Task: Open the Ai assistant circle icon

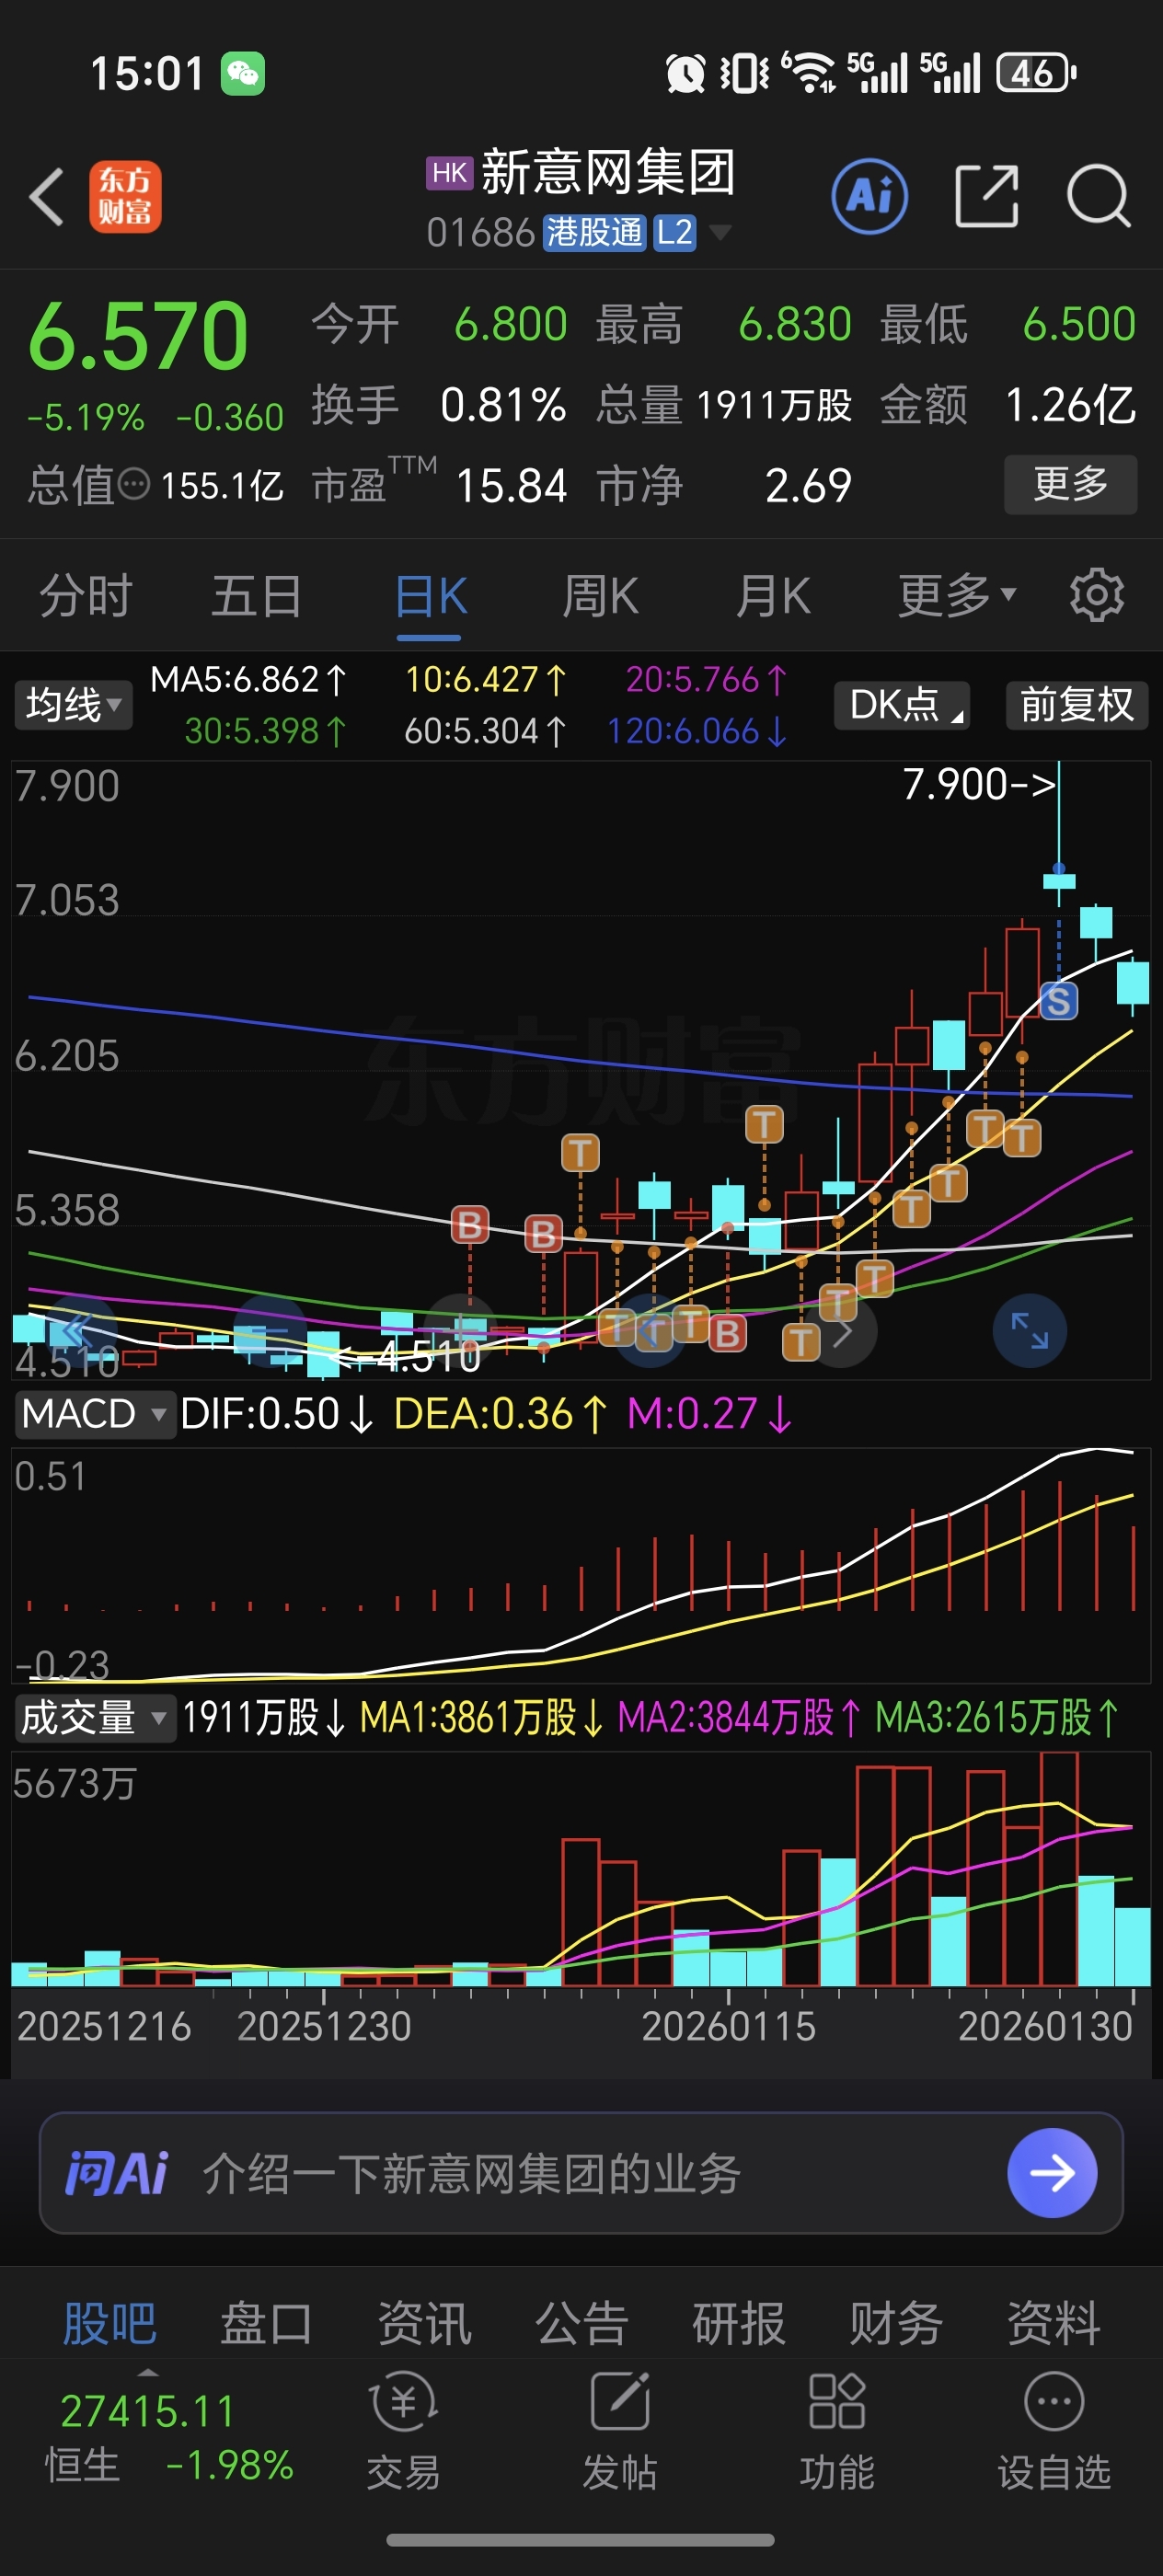Action: coord(869,196)
